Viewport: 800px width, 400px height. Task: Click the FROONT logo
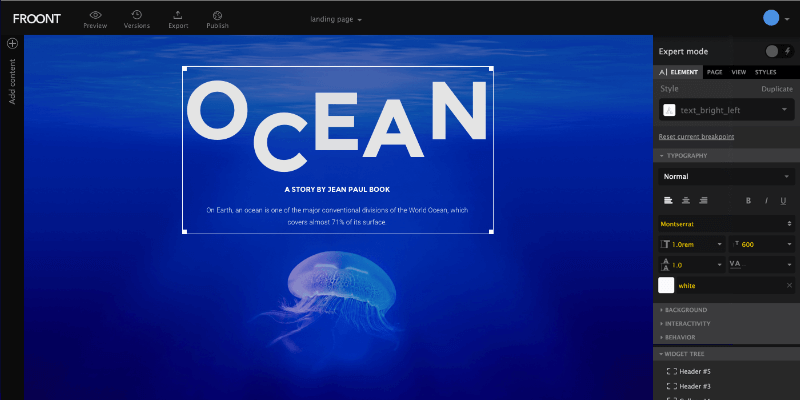[x=37, y=19]
